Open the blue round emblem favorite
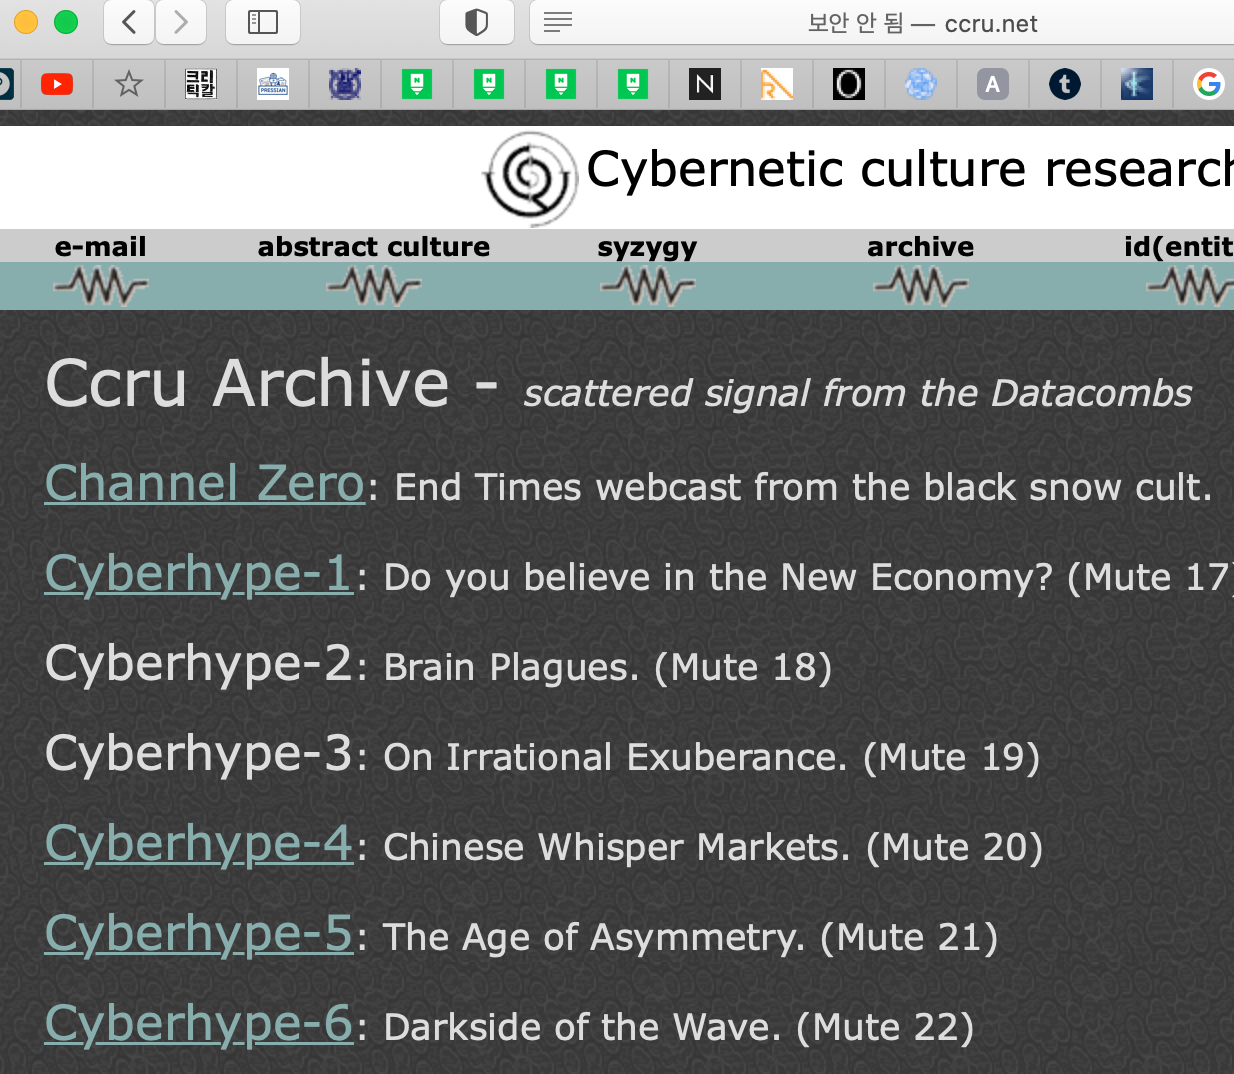 tap(345, 84)
